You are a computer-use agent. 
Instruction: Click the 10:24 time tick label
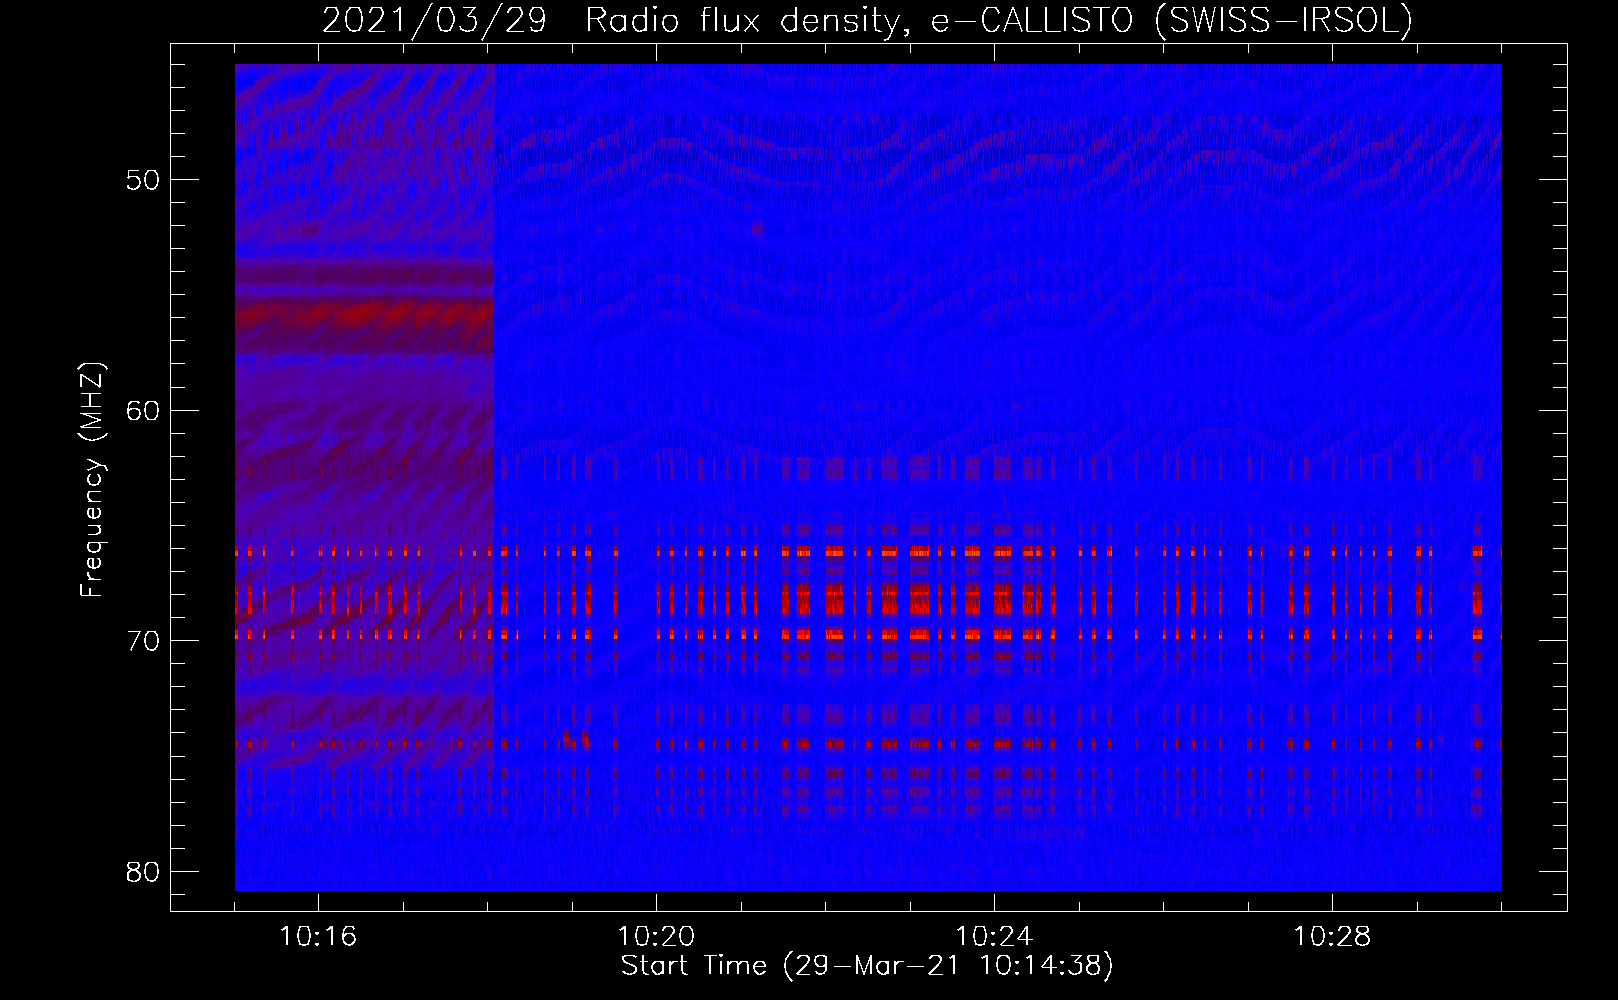[x=995, y=937]
